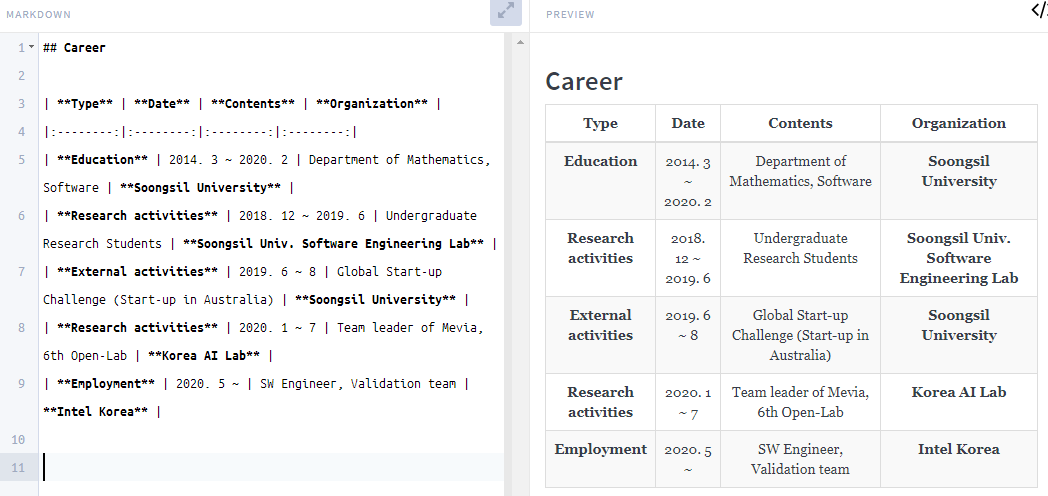1048x496 pixels.
Task: Click '**Type**' in the markdown header row
Action: coord(86,104)
